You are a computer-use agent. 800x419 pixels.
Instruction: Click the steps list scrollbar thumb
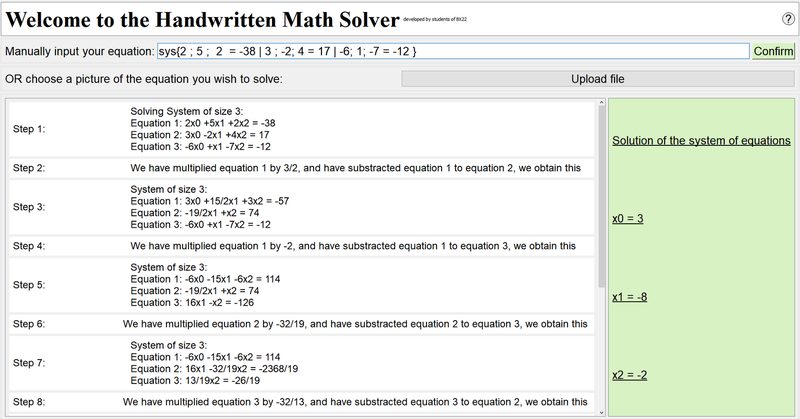point(602,196)
